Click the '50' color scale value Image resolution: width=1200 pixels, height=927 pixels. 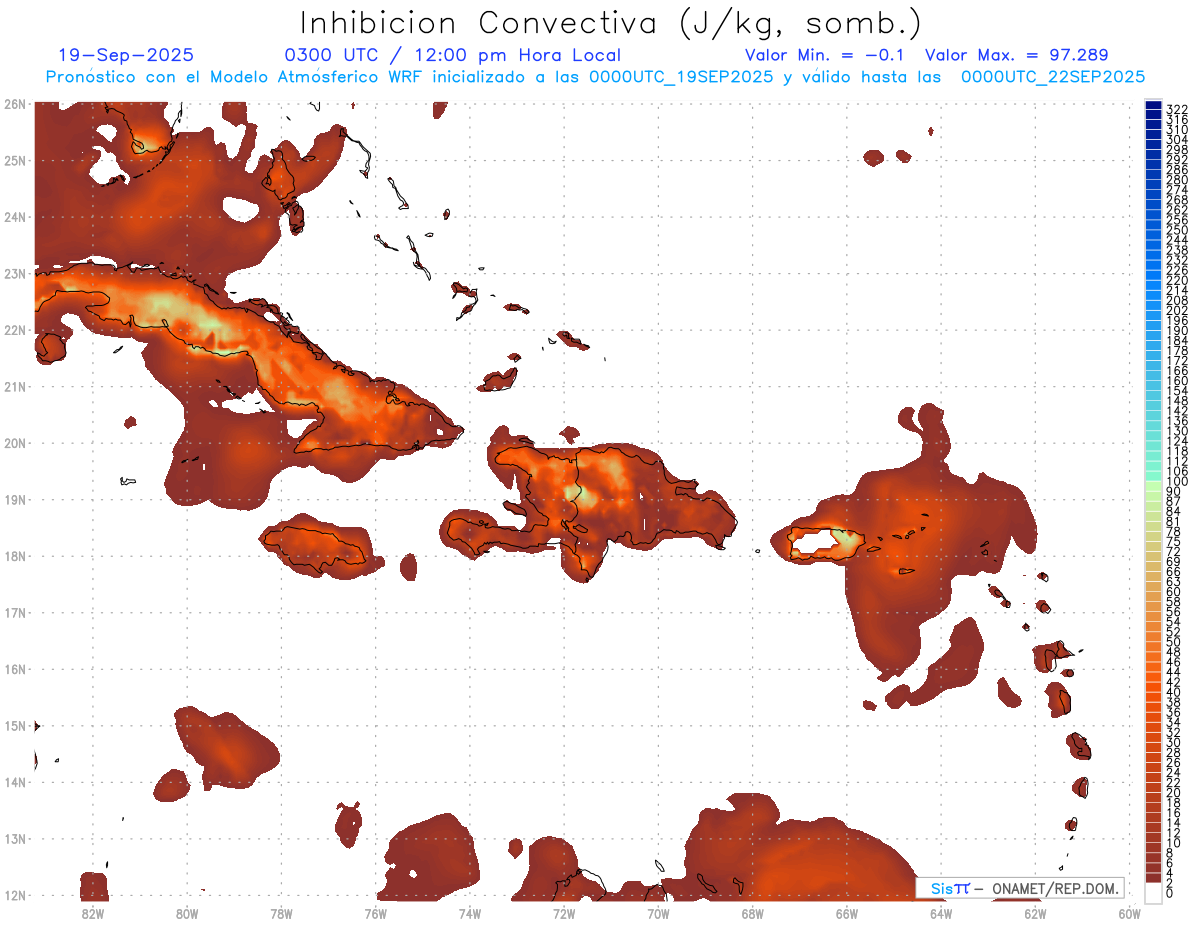pyautogui.click(x=1174, y=642)
